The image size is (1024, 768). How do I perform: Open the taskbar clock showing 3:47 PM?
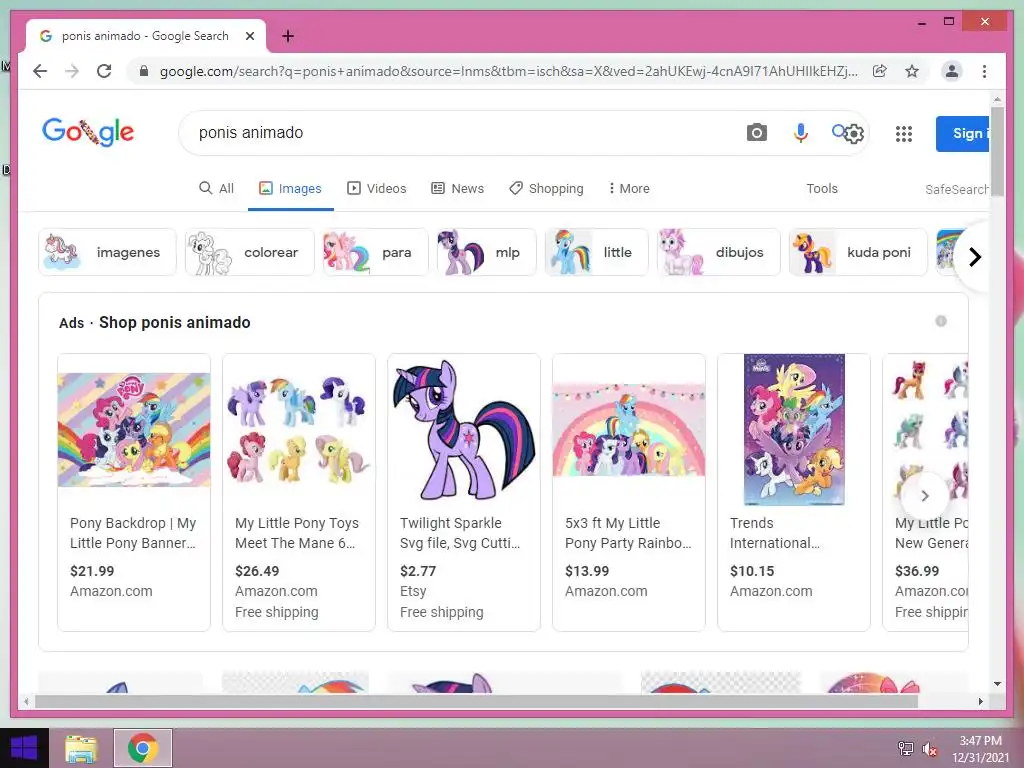pos(980,749)
